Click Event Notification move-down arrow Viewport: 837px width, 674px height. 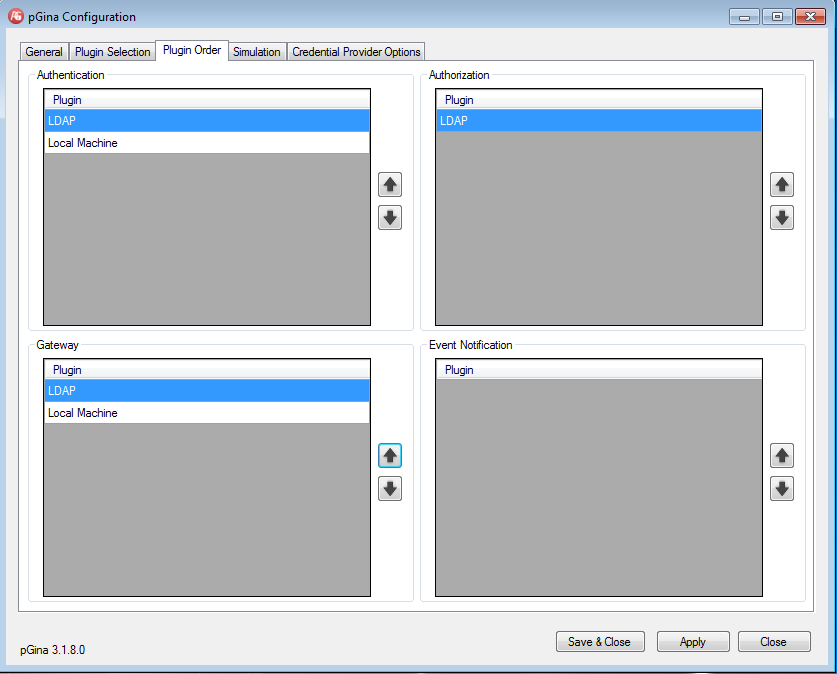[781, 489]
